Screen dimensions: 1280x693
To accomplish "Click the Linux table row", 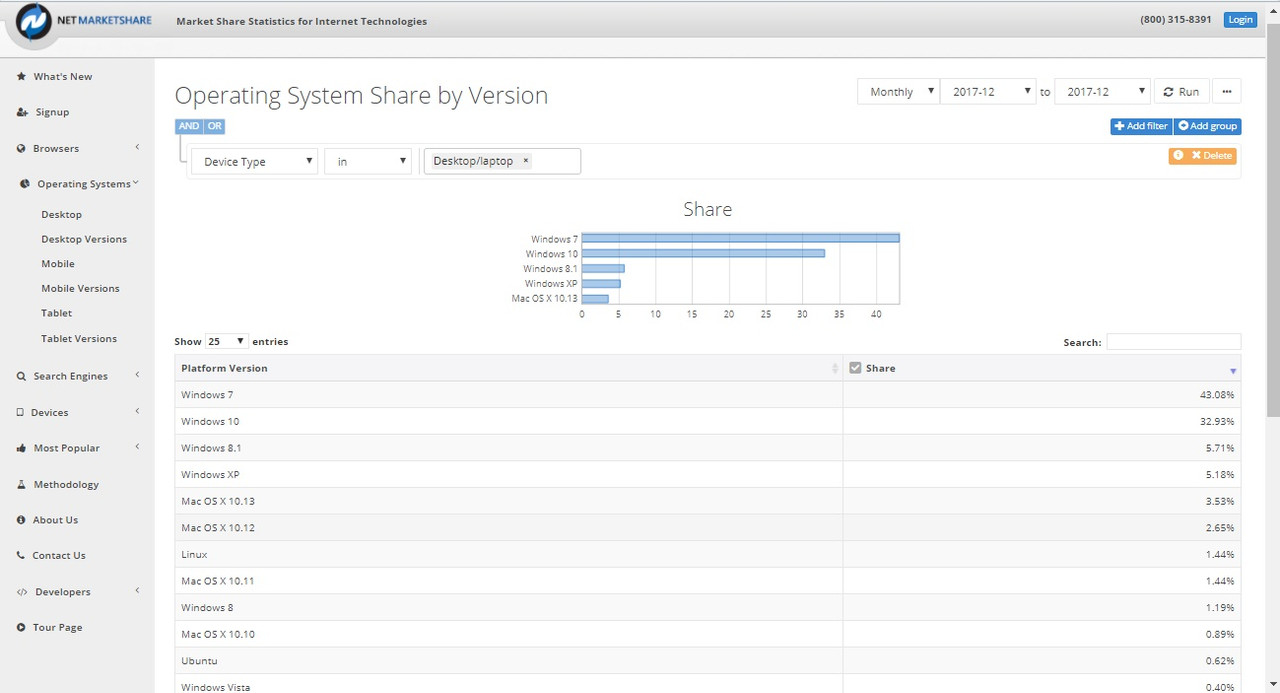I will (708, 554).
